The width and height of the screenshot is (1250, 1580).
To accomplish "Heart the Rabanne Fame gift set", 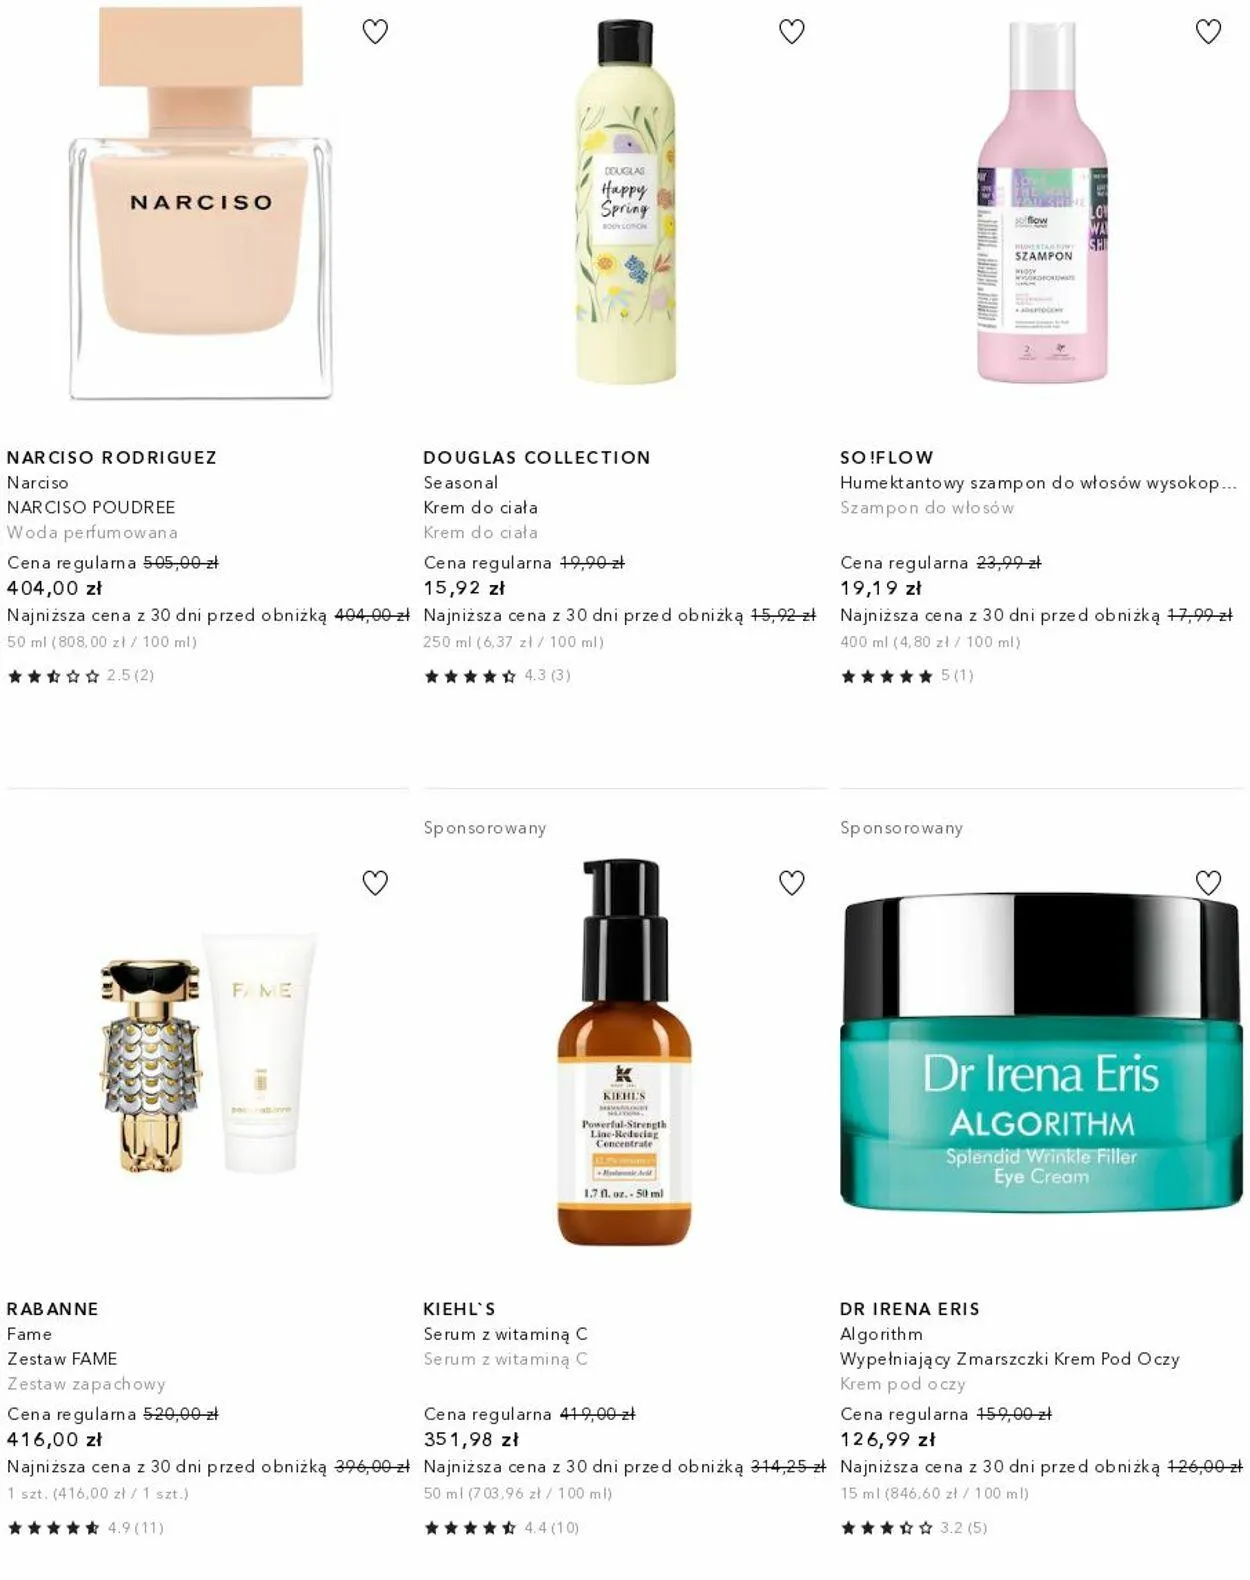I will [375, 883].
